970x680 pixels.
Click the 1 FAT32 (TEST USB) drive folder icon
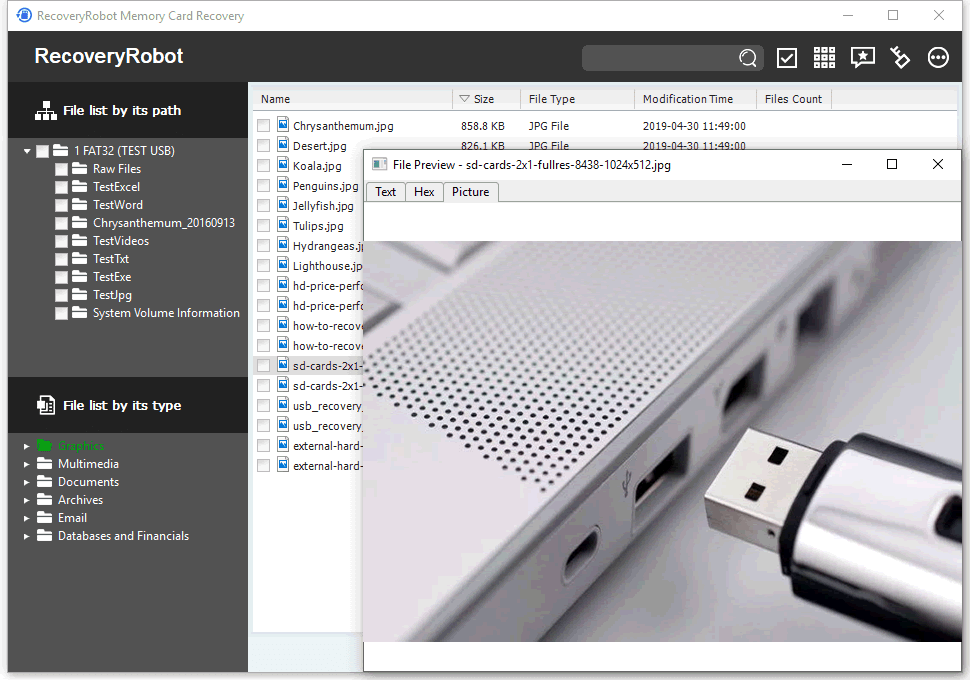tap(61, 150)
